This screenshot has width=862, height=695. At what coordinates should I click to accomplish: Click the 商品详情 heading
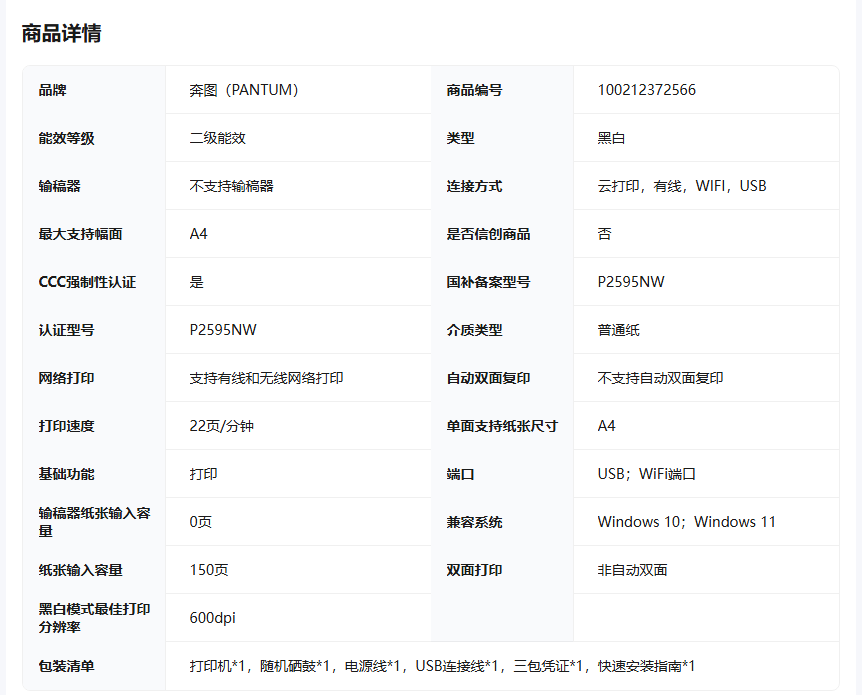62,33
